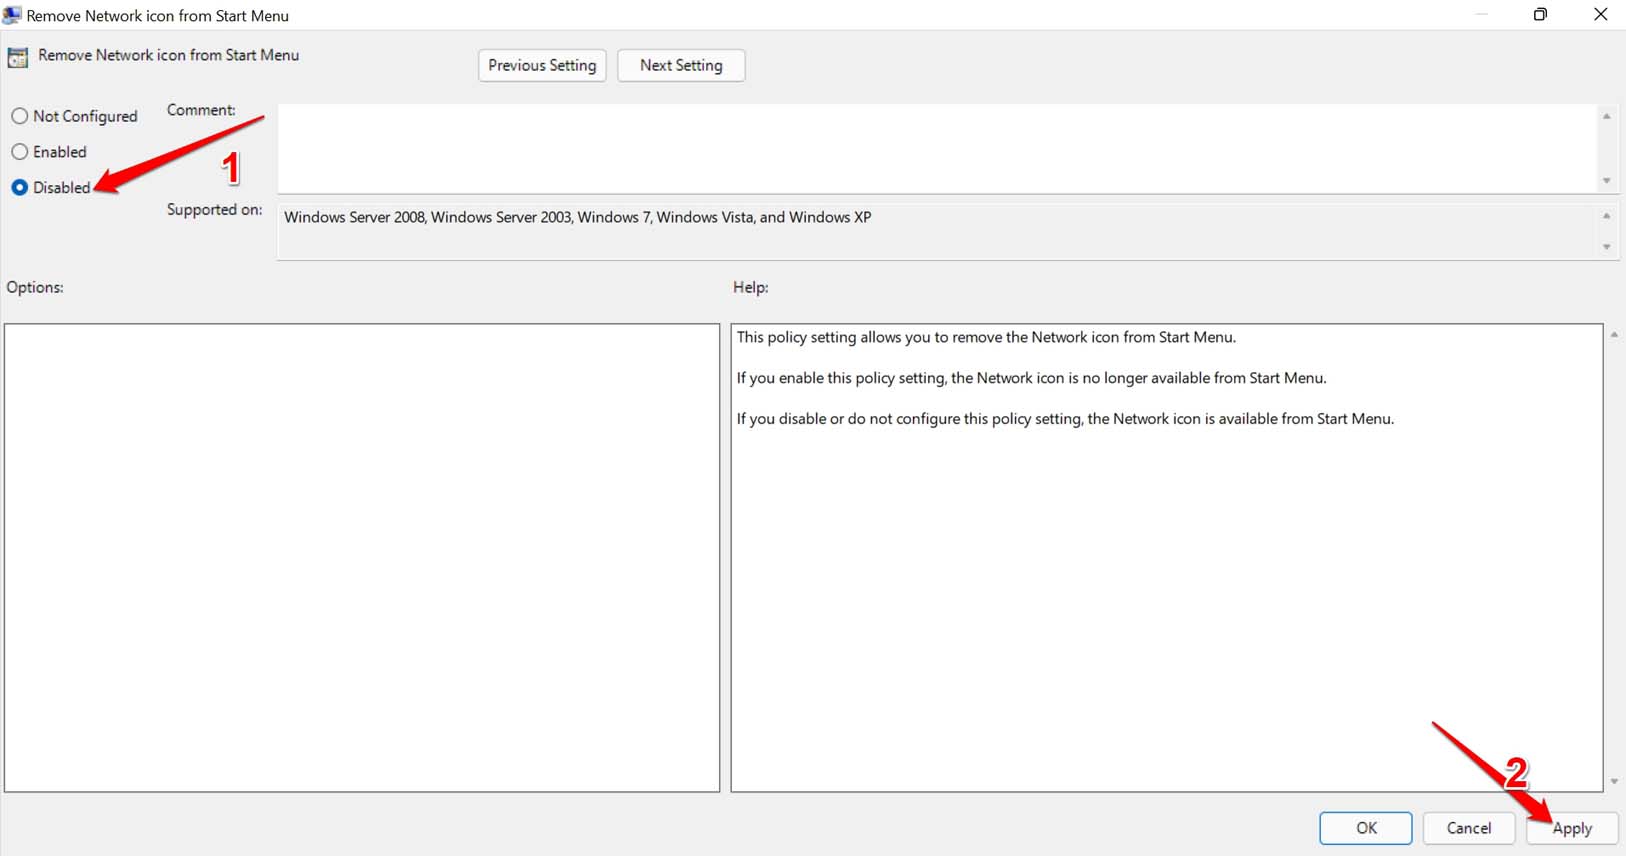Click the heading 'Remove Network icon from Start Menu'

click(x=169, y=55)
